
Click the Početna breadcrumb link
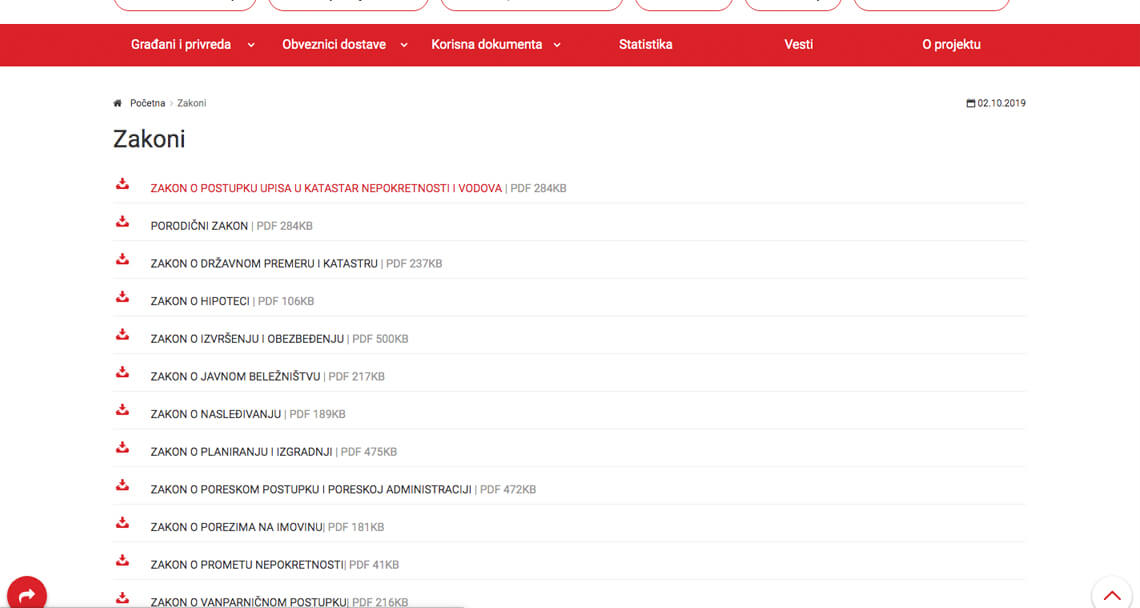pos(148,103)
